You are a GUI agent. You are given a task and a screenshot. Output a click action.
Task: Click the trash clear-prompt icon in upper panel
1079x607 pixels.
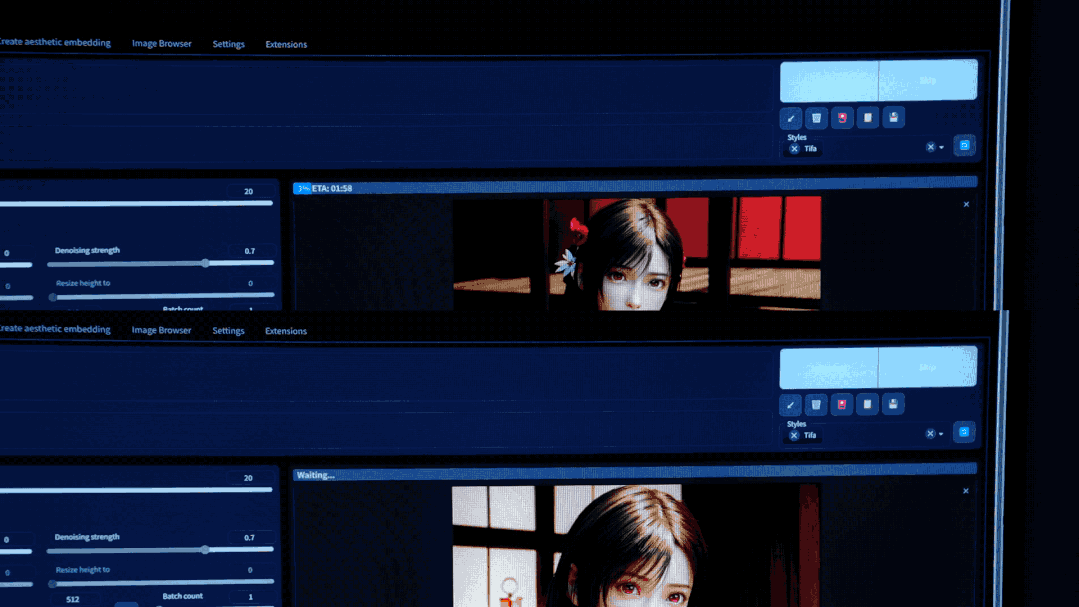coord(816,118)
